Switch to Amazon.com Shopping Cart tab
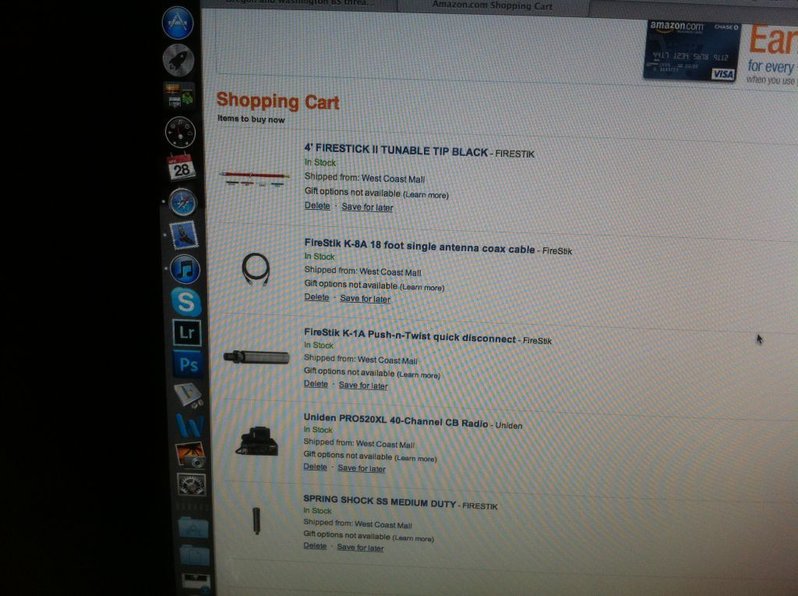Viewport: 798px width, 596px height. point(493,6)
